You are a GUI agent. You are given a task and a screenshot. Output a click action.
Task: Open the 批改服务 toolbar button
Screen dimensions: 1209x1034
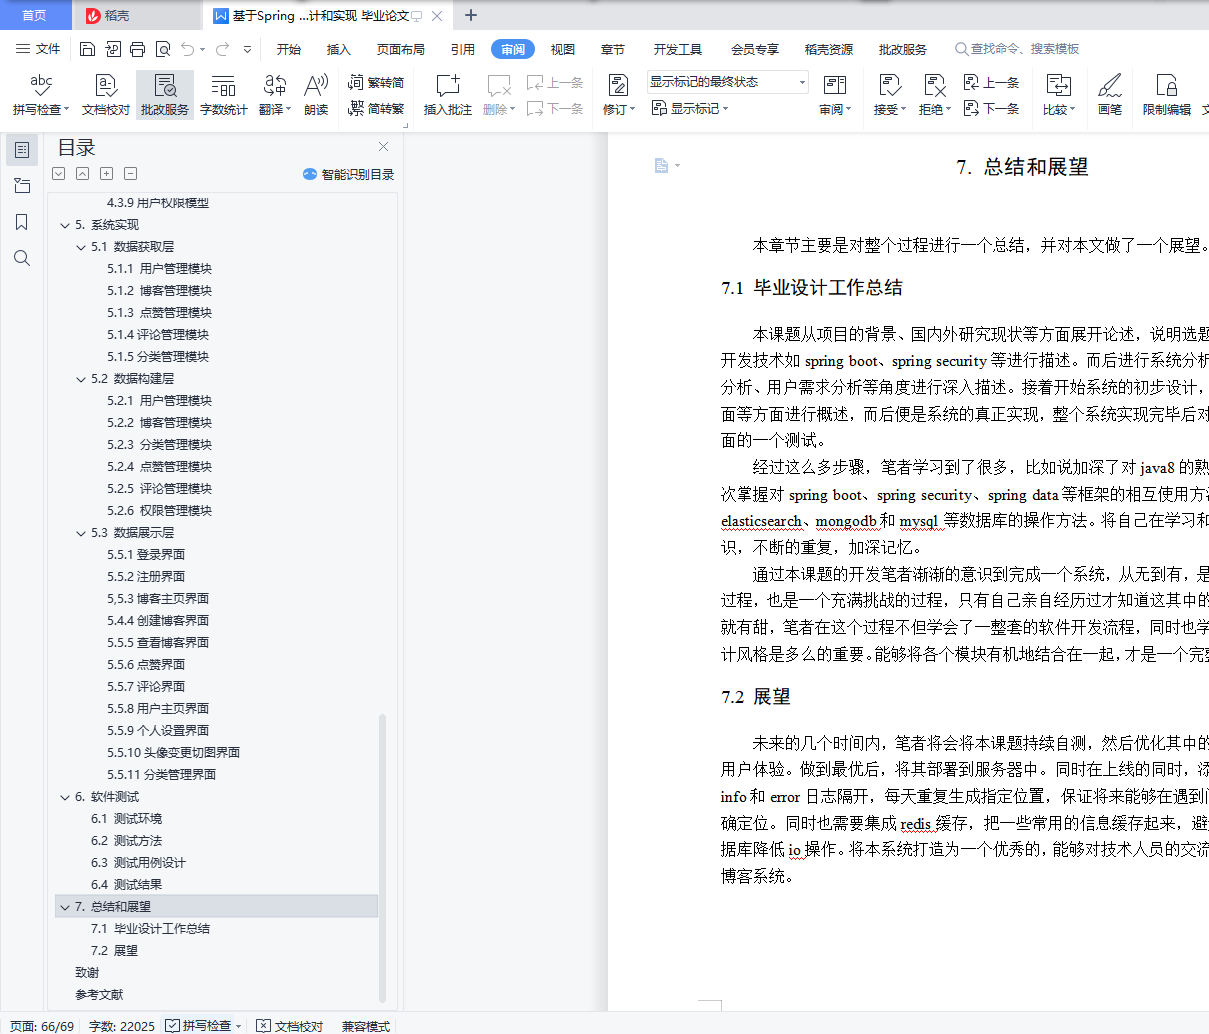click(x=165, y=95)
